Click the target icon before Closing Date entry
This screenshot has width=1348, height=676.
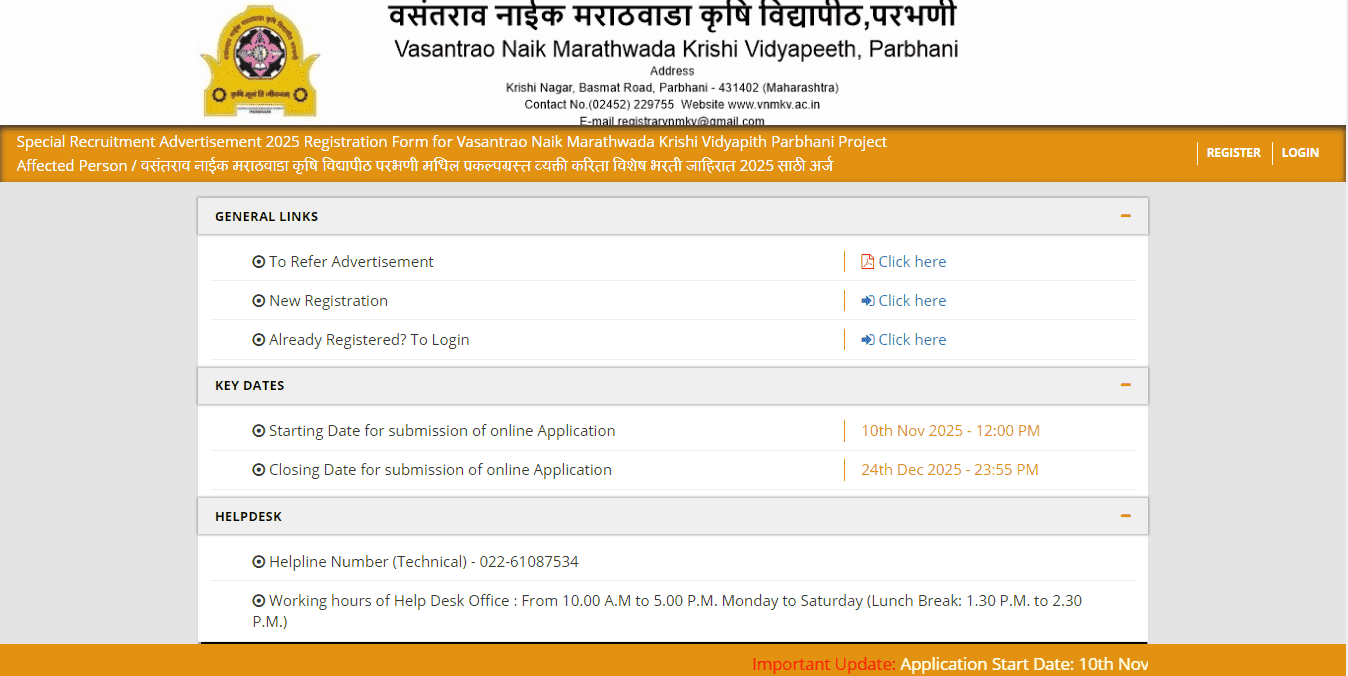click(259, 469)
